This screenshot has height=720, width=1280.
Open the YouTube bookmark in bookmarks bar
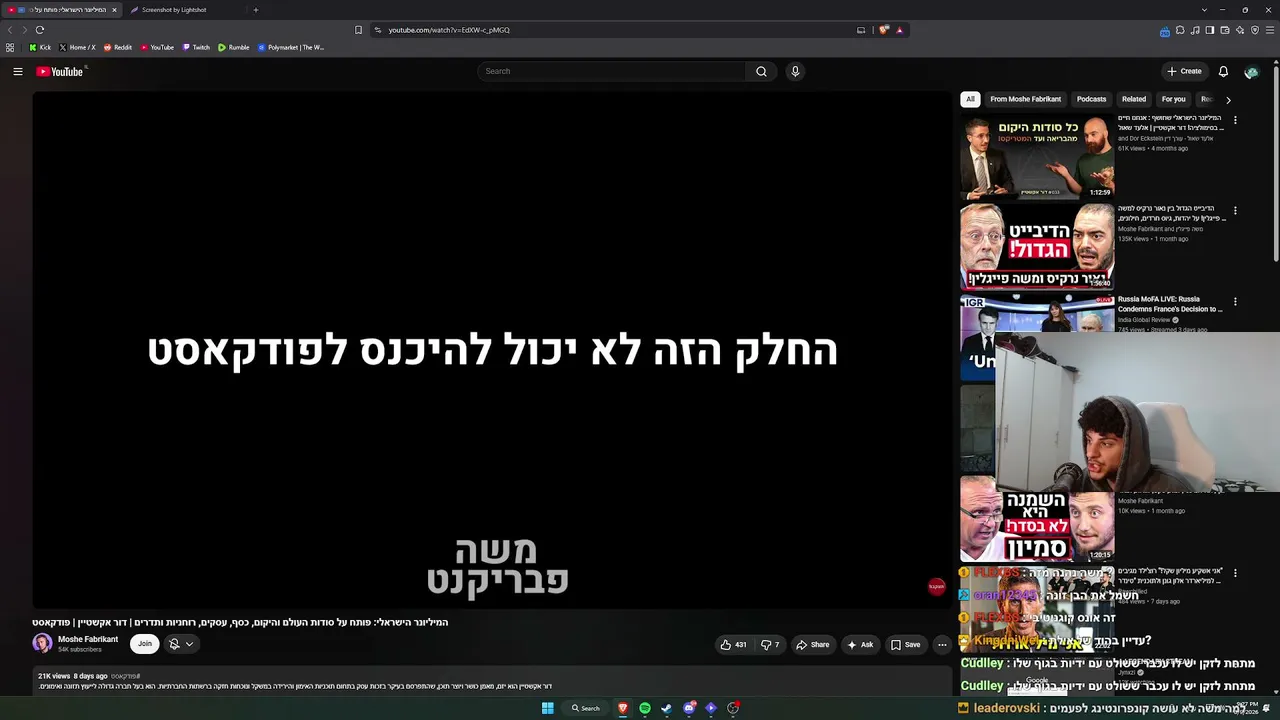(x=157, y=47)
